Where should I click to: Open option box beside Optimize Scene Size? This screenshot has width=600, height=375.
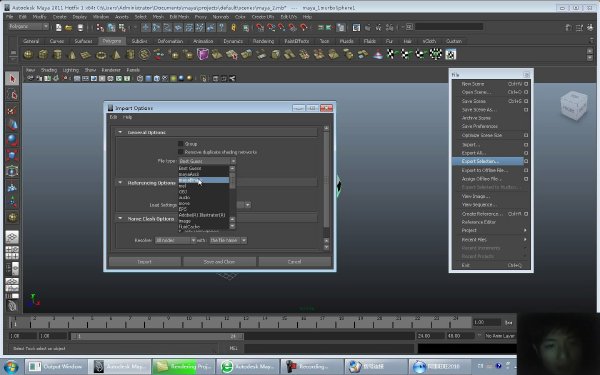[x=526, y=135]
